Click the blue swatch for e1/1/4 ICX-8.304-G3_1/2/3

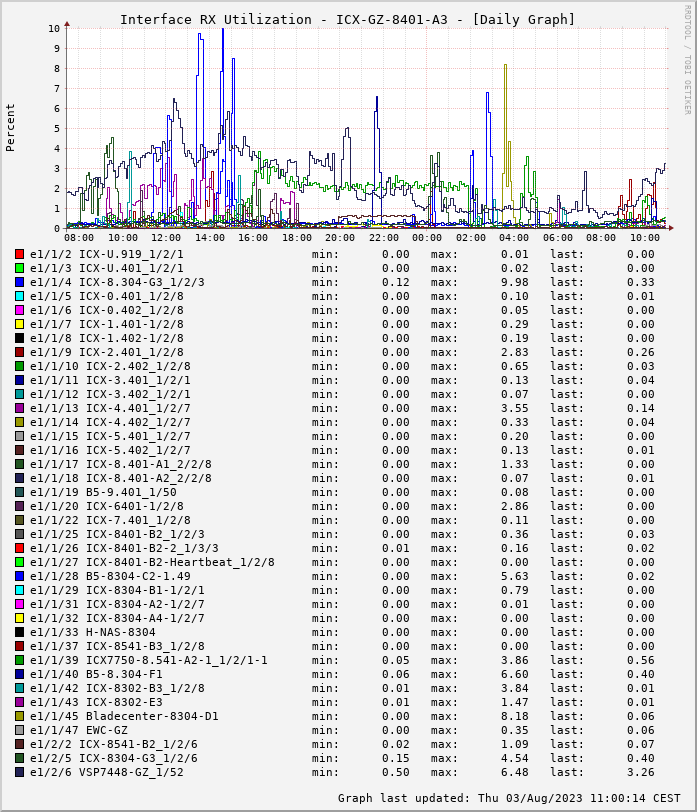tap(20, 282)
